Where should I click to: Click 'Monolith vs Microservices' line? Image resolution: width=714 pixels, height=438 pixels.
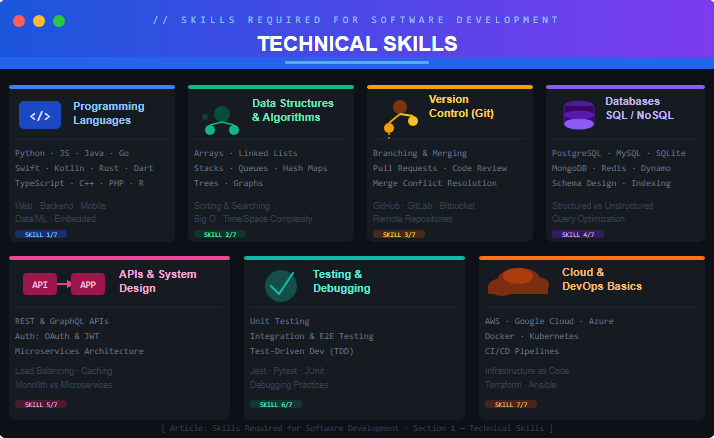[x=63, y=385]
